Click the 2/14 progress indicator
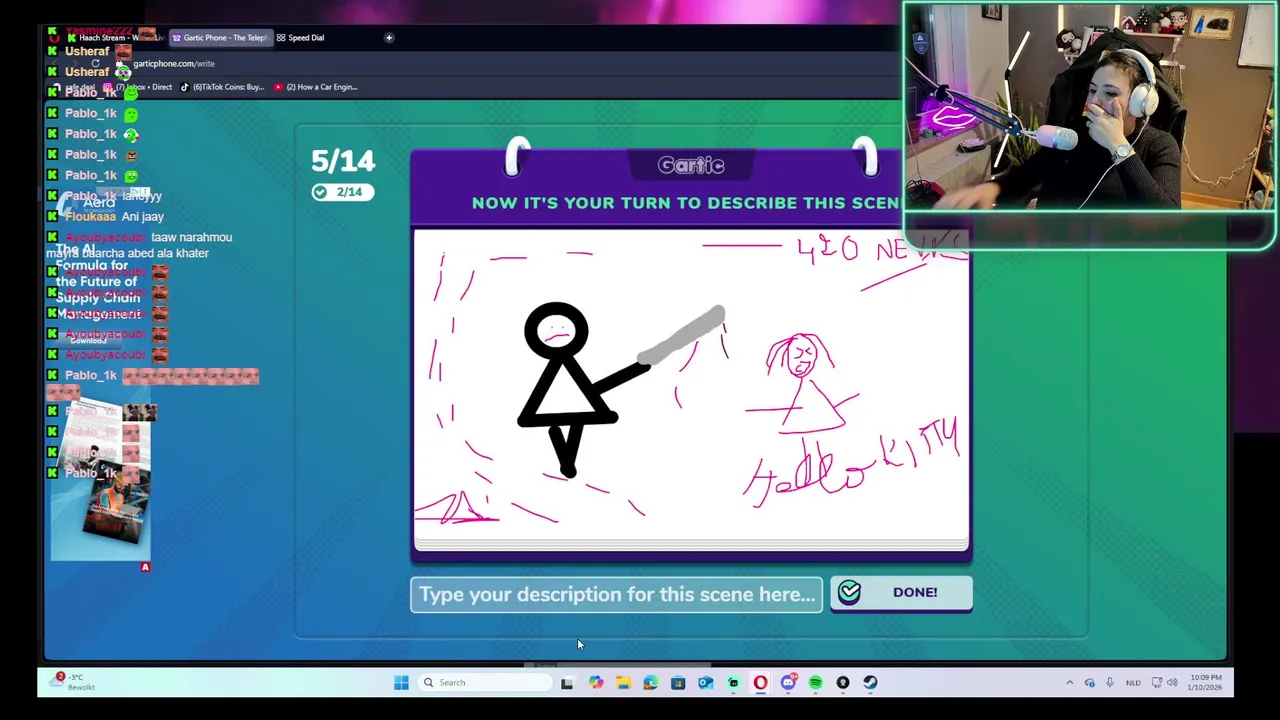 [x=342, y=192]
